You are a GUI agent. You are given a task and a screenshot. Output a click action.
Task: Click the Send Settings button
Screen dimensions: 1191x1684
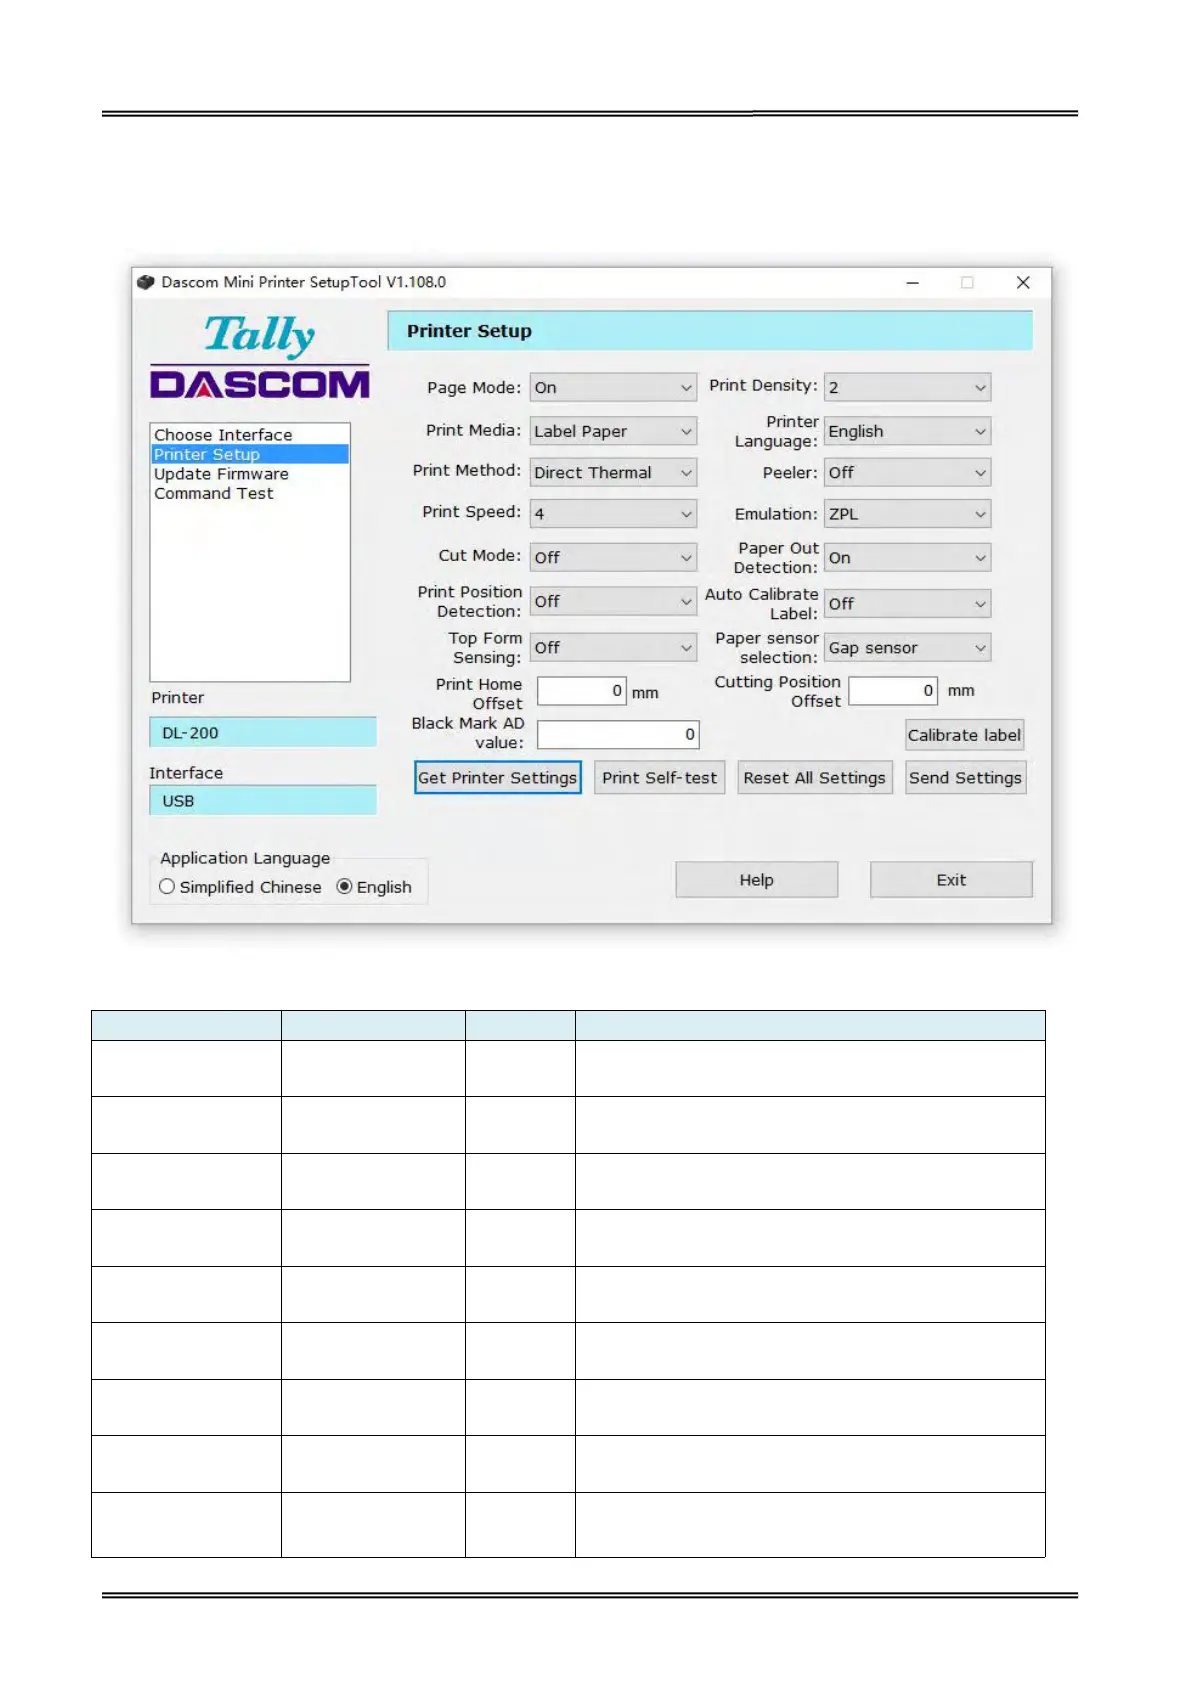pos(966,778)
